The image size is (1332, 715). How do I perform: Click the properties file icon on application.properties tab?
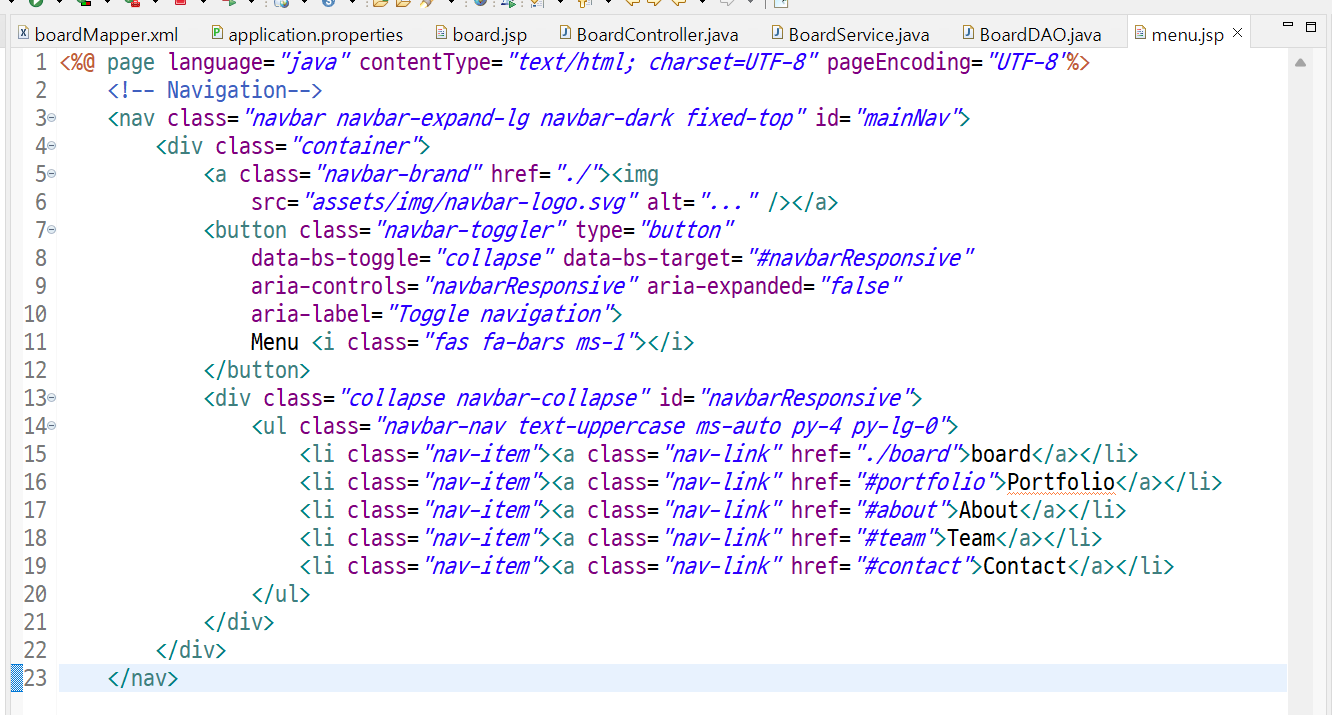coord(218,34)
